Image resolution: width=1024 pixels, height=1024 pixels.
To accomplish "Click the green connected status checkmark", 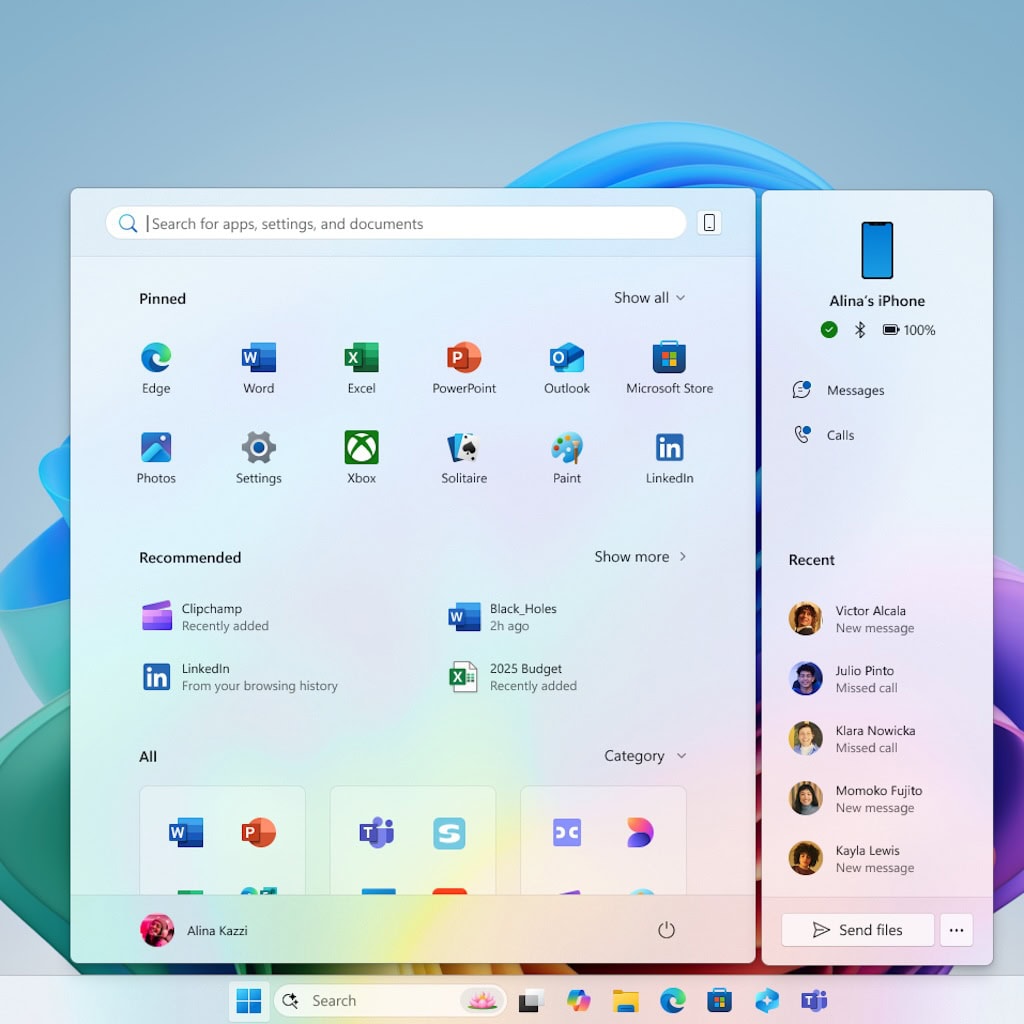I will (829, 330).
